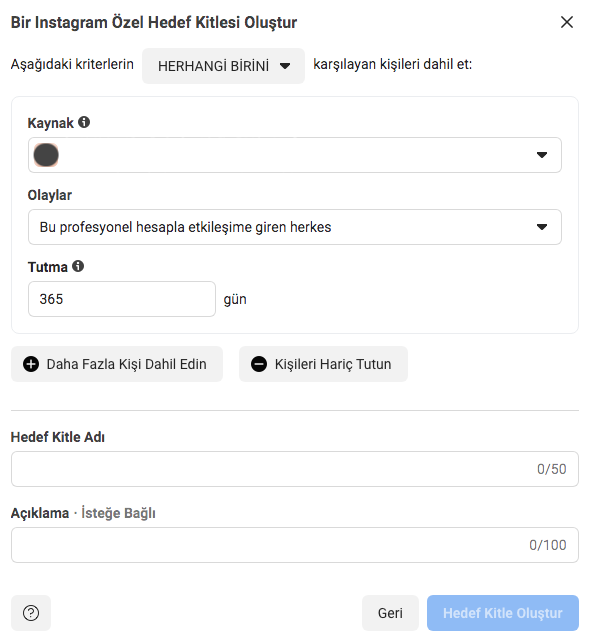Click the caret arrow beside HERHANGİ BİRİNİ
This screenshot has width=590, height=635.
285,66
